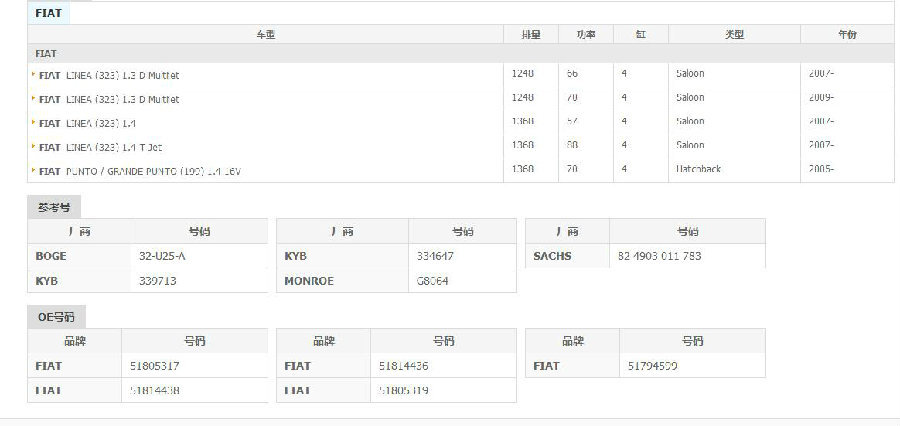Select OE number 51814438
This screenshot has width=900, height=426.
(154, 390)
